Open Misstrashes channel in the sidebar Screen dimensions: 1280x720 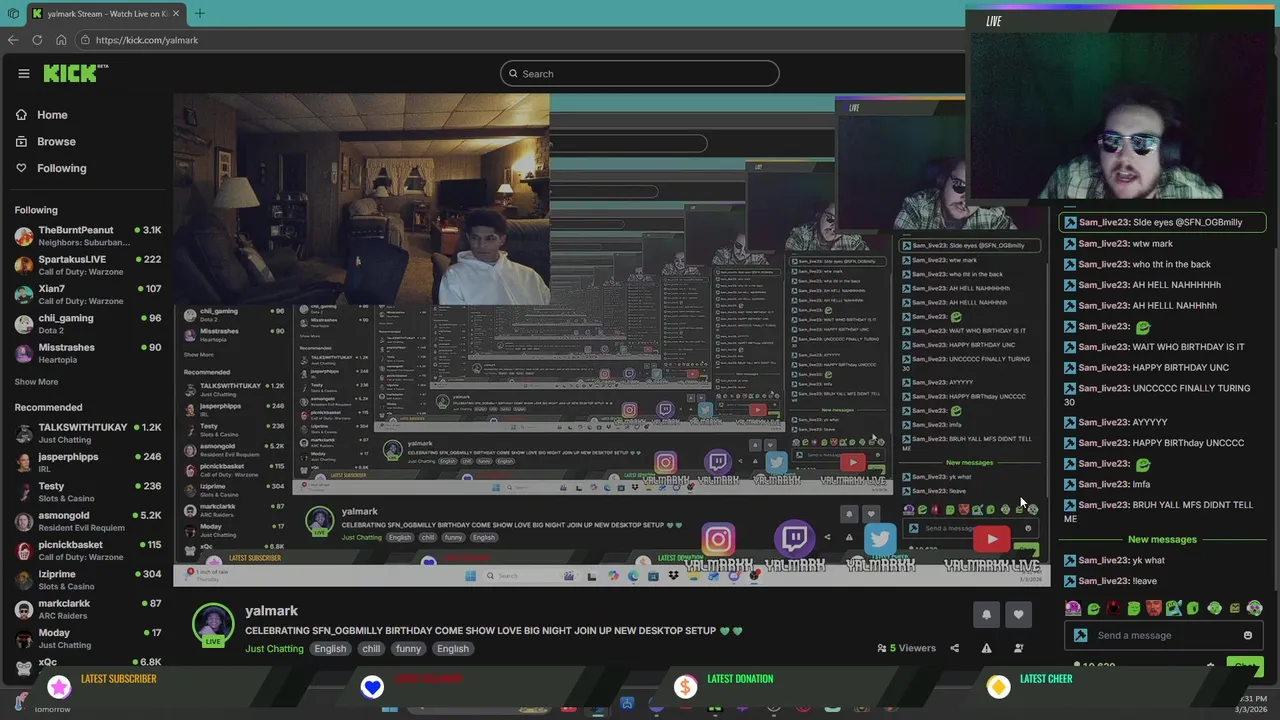(88, 353)
